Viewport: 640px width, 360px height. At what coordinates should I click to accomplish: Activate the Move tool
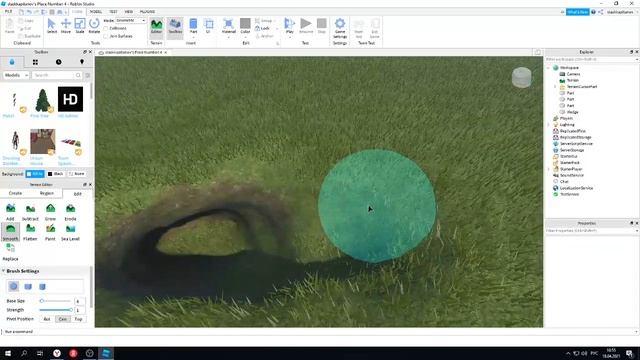(66, 26)
